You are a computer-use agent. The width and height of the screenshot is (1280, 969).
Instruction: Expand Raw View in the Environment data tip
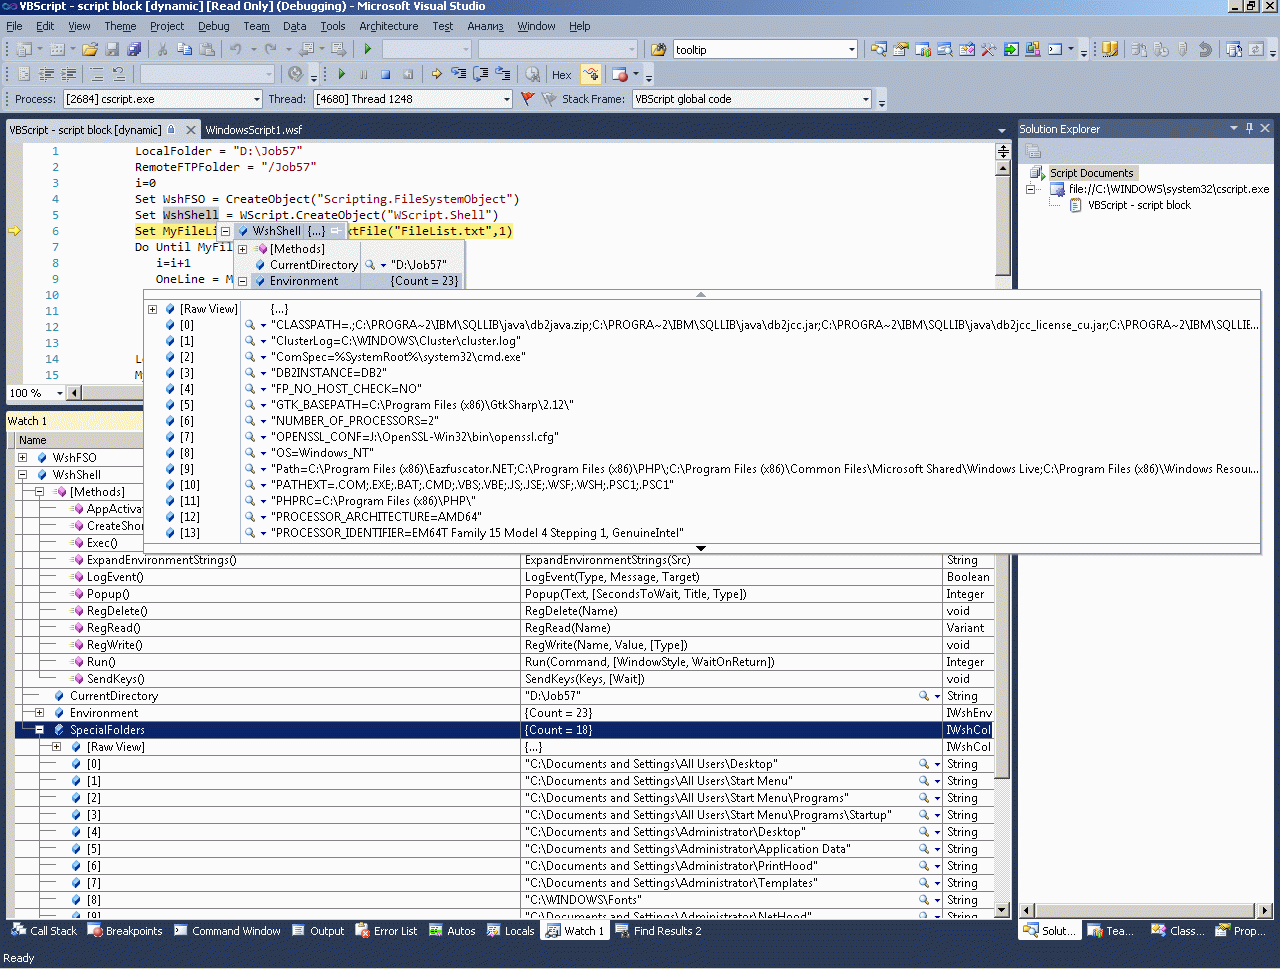click(153, 309)
